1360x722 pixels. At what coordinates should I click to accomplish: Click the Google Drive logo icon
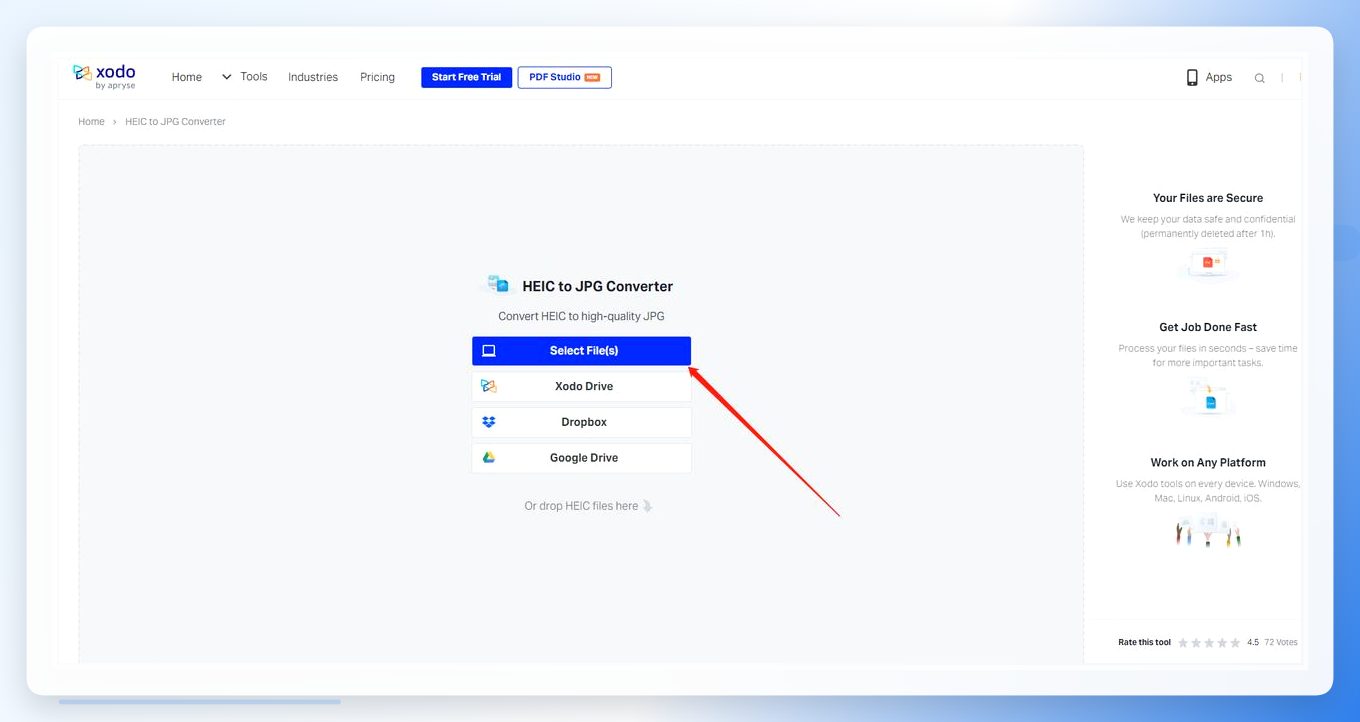[x=489, y=457]
